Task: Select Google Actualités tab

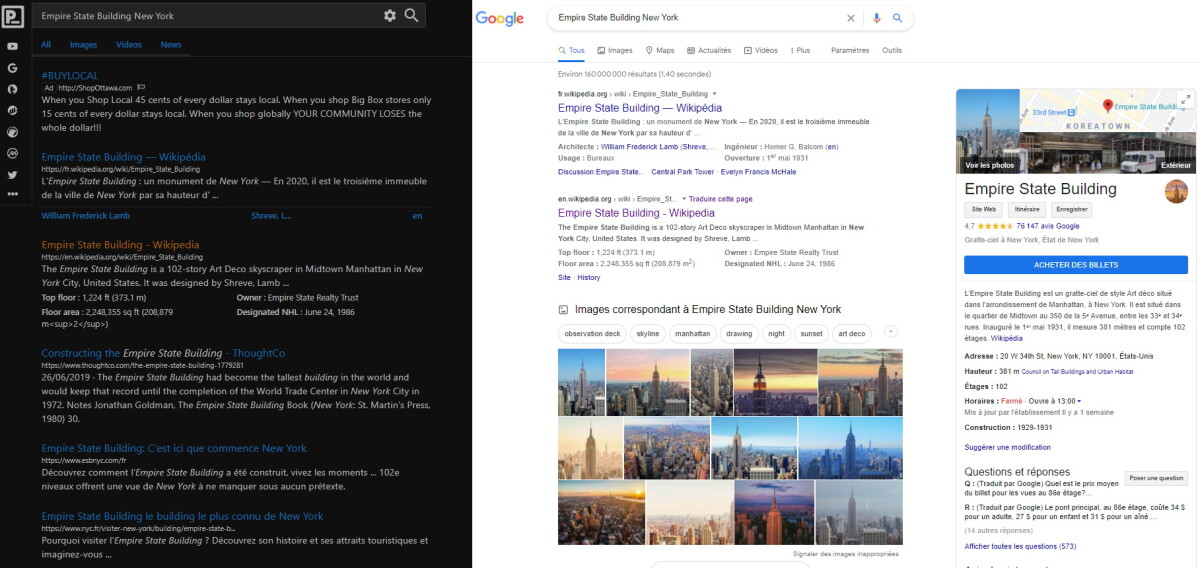Action: (709, 50)
